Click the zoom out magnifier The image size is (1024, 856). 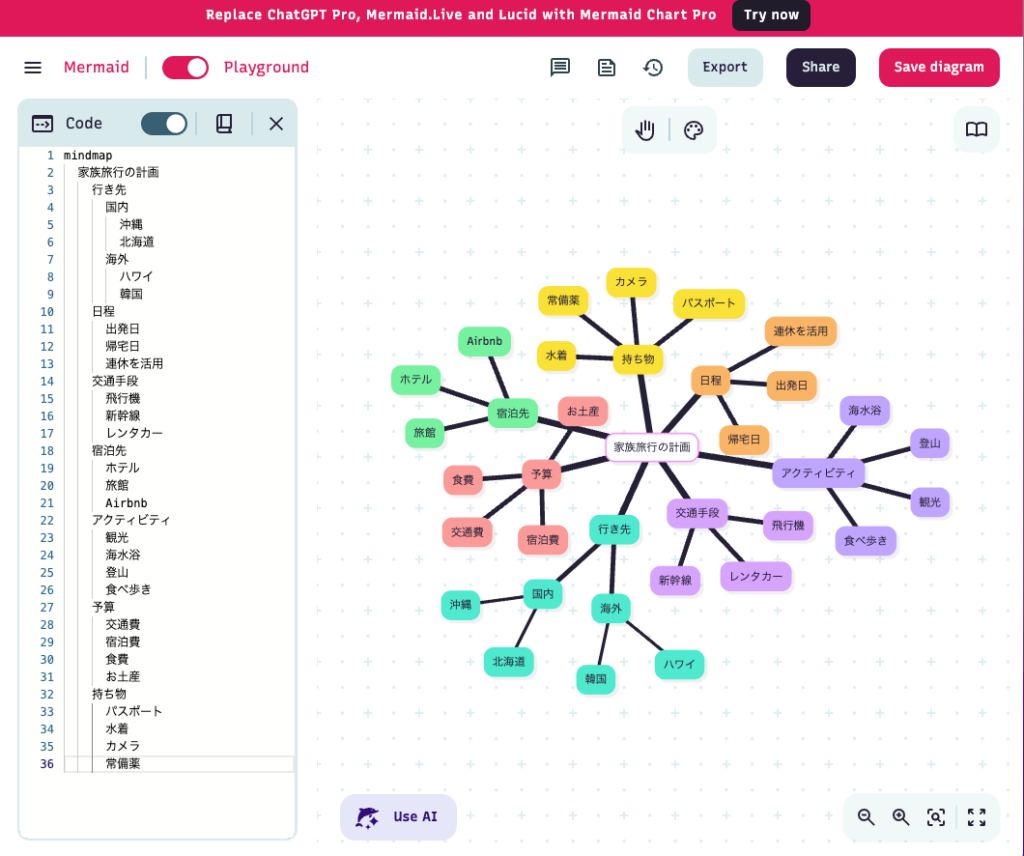(866, 817)
